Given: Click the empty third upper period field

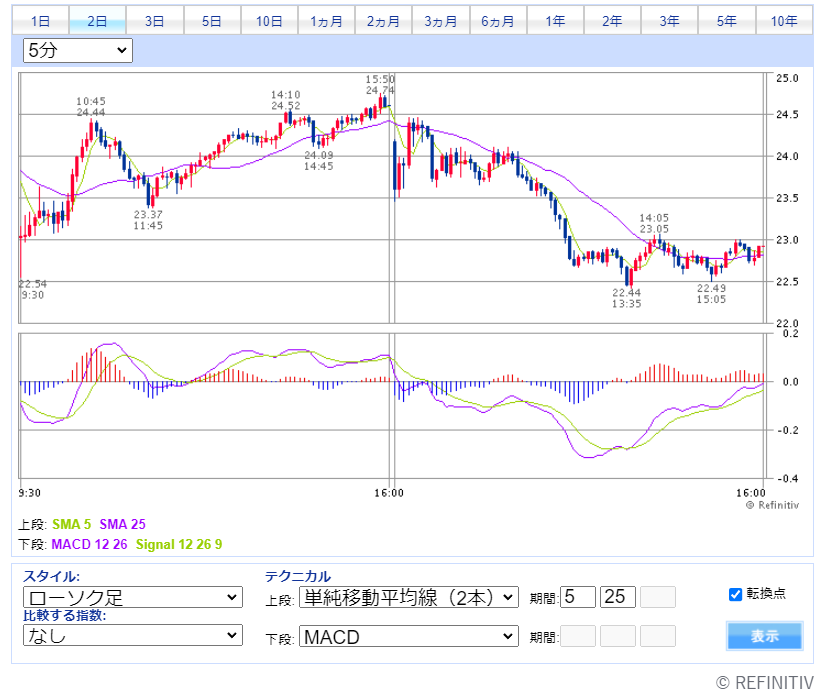Looking at the screenshot, I should coord(657,597).
